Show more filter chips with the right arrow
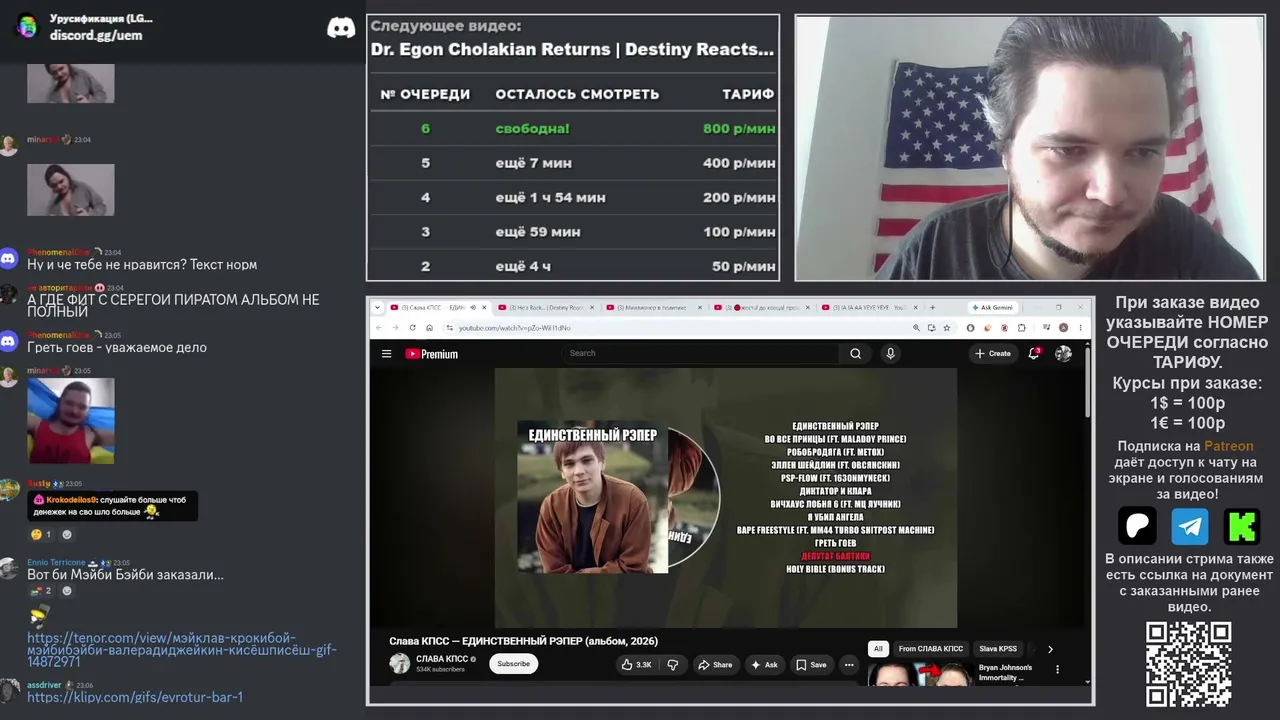This screenshot has width=1280, height=720. (x=1050, y=649)
